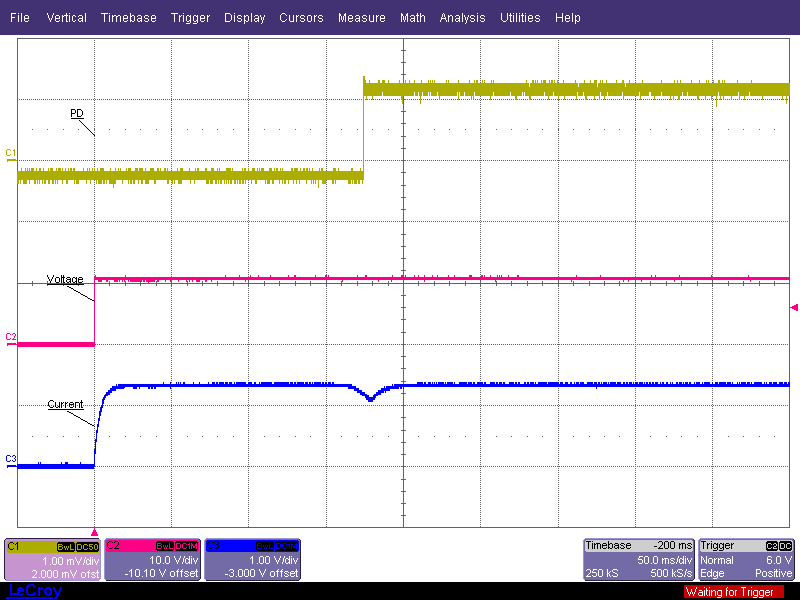Screen dimensions: 800x600
Task: Click the DC1M coupling badge on C2
Action: [x=187, y=546]
